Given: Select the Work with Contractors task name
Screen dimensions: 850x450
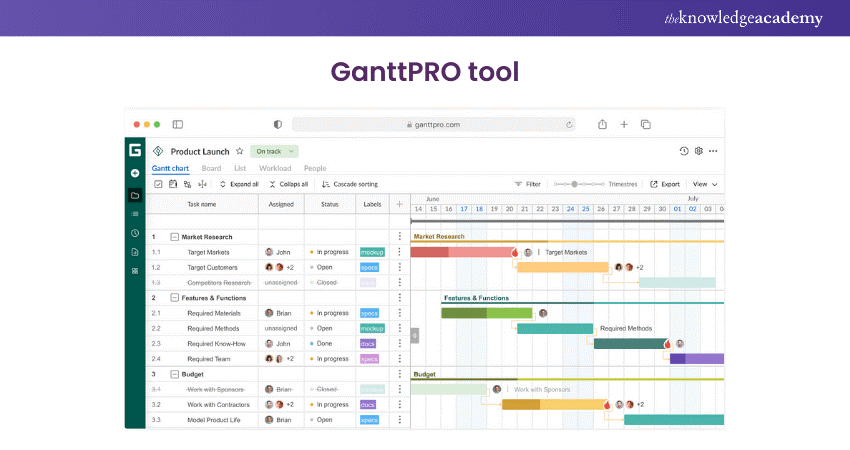Looking at the screenshot, I should coord(218,404).
